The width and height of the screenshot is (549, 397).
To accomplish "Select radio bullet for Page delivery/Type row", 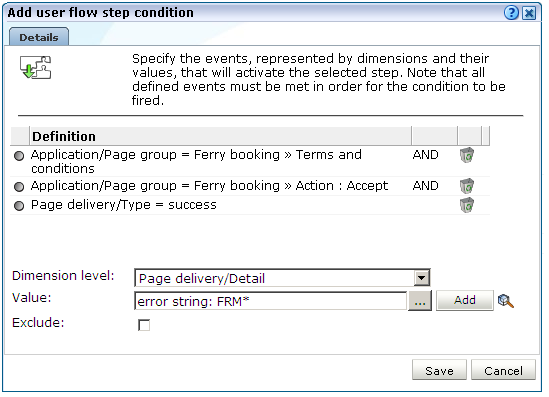I will (19, 206).
